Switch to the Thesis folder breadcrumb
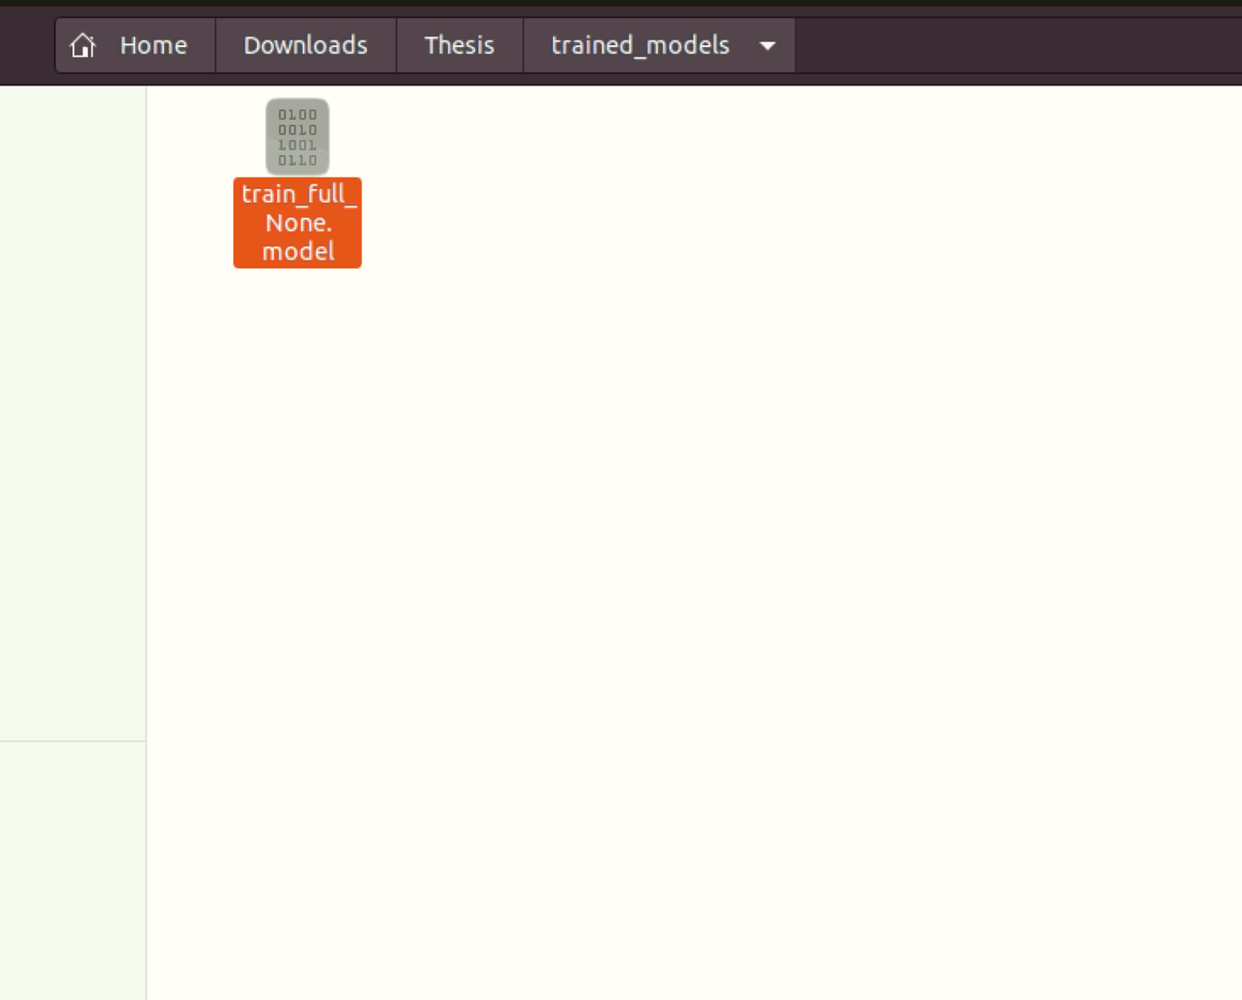1242x1000 pixels. (459, 45)
